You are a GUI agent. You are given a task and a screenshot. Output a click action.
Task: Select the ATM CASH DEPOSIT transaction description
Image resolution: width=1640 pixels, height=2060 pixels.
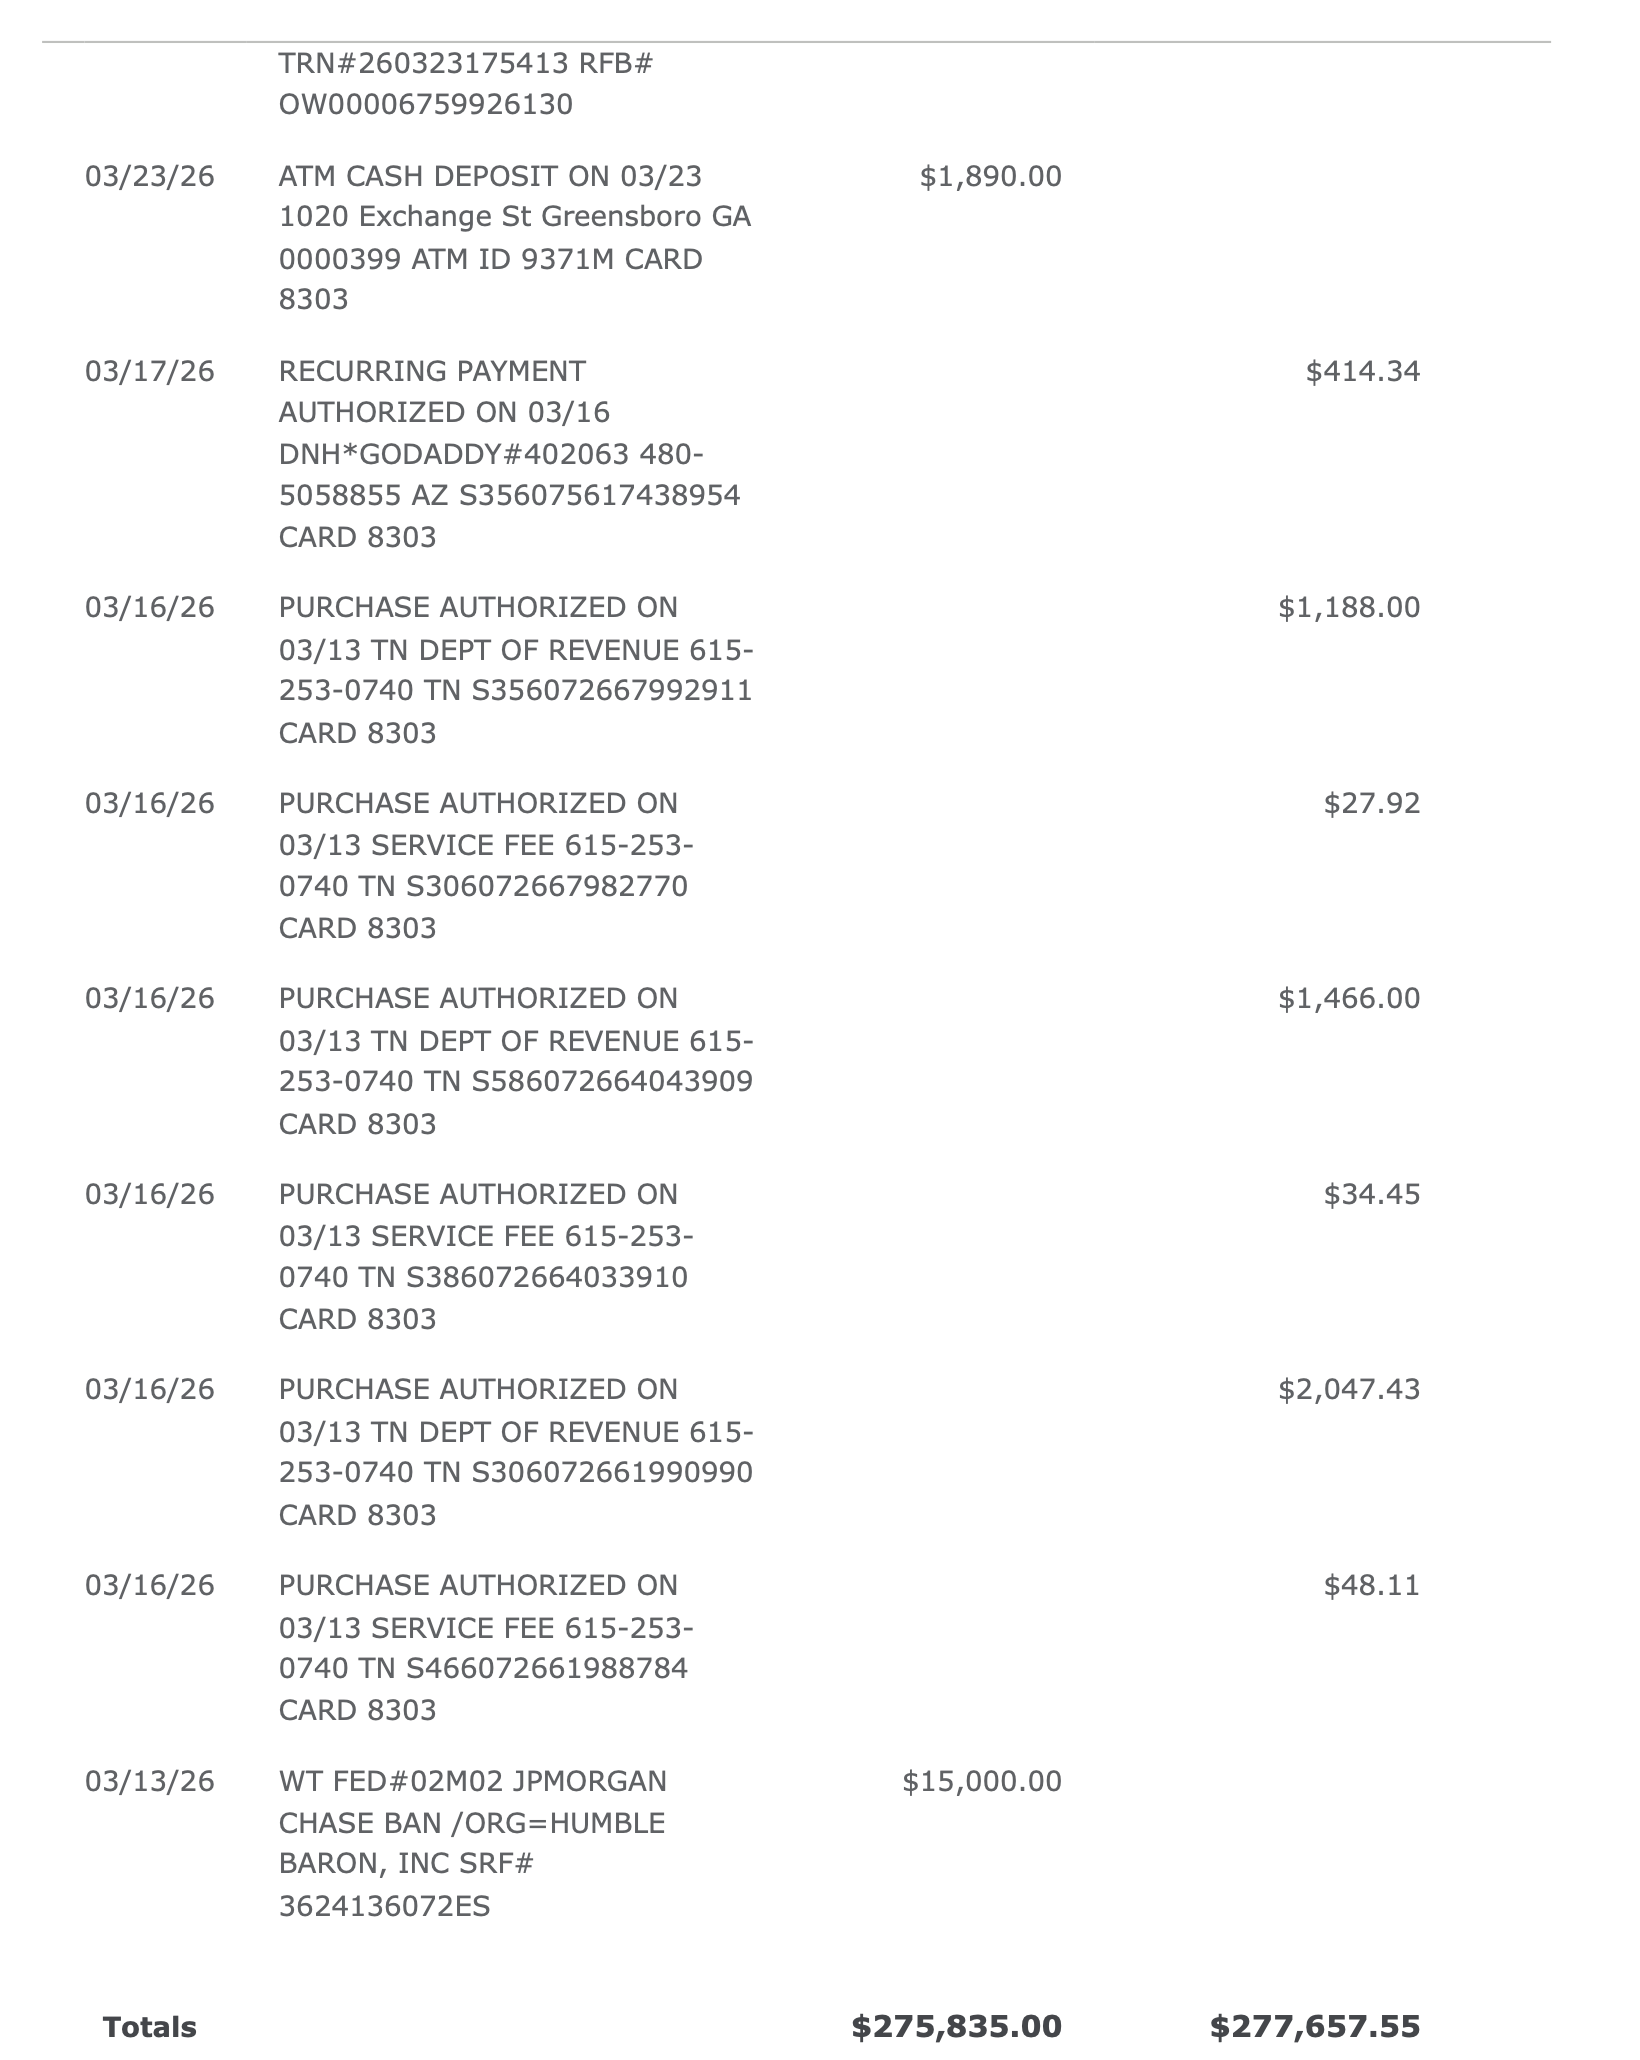[515, 238]
